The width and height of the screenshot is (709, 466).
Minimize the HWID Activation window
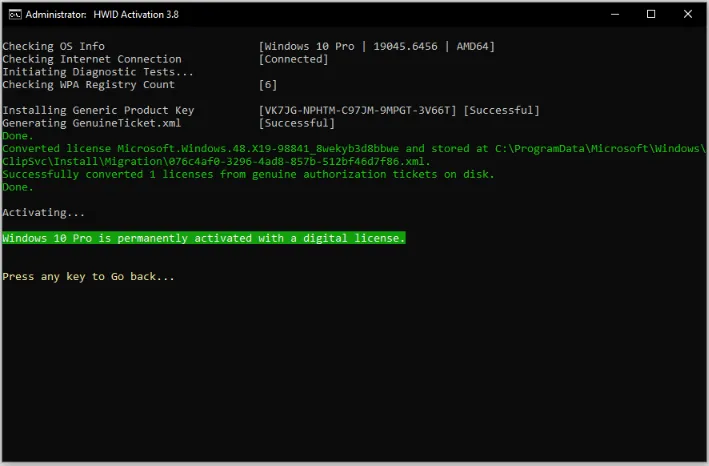(614, 14)
